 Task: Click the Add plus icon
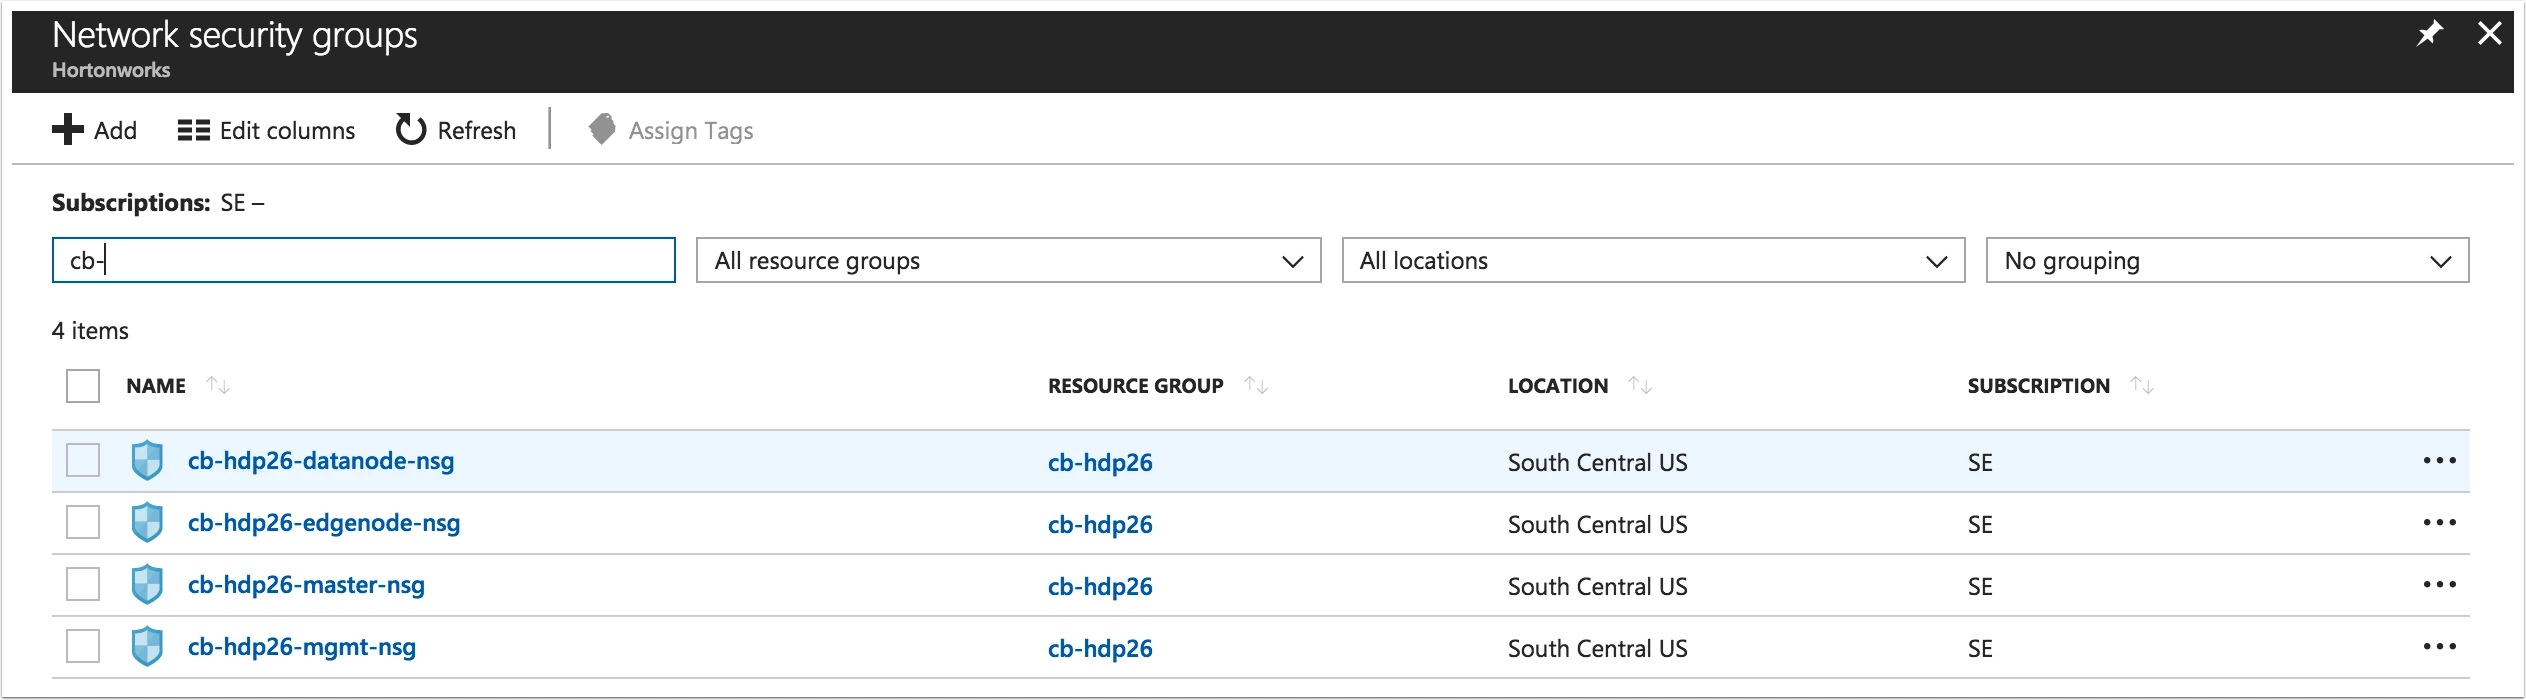(x=68, y=130)
